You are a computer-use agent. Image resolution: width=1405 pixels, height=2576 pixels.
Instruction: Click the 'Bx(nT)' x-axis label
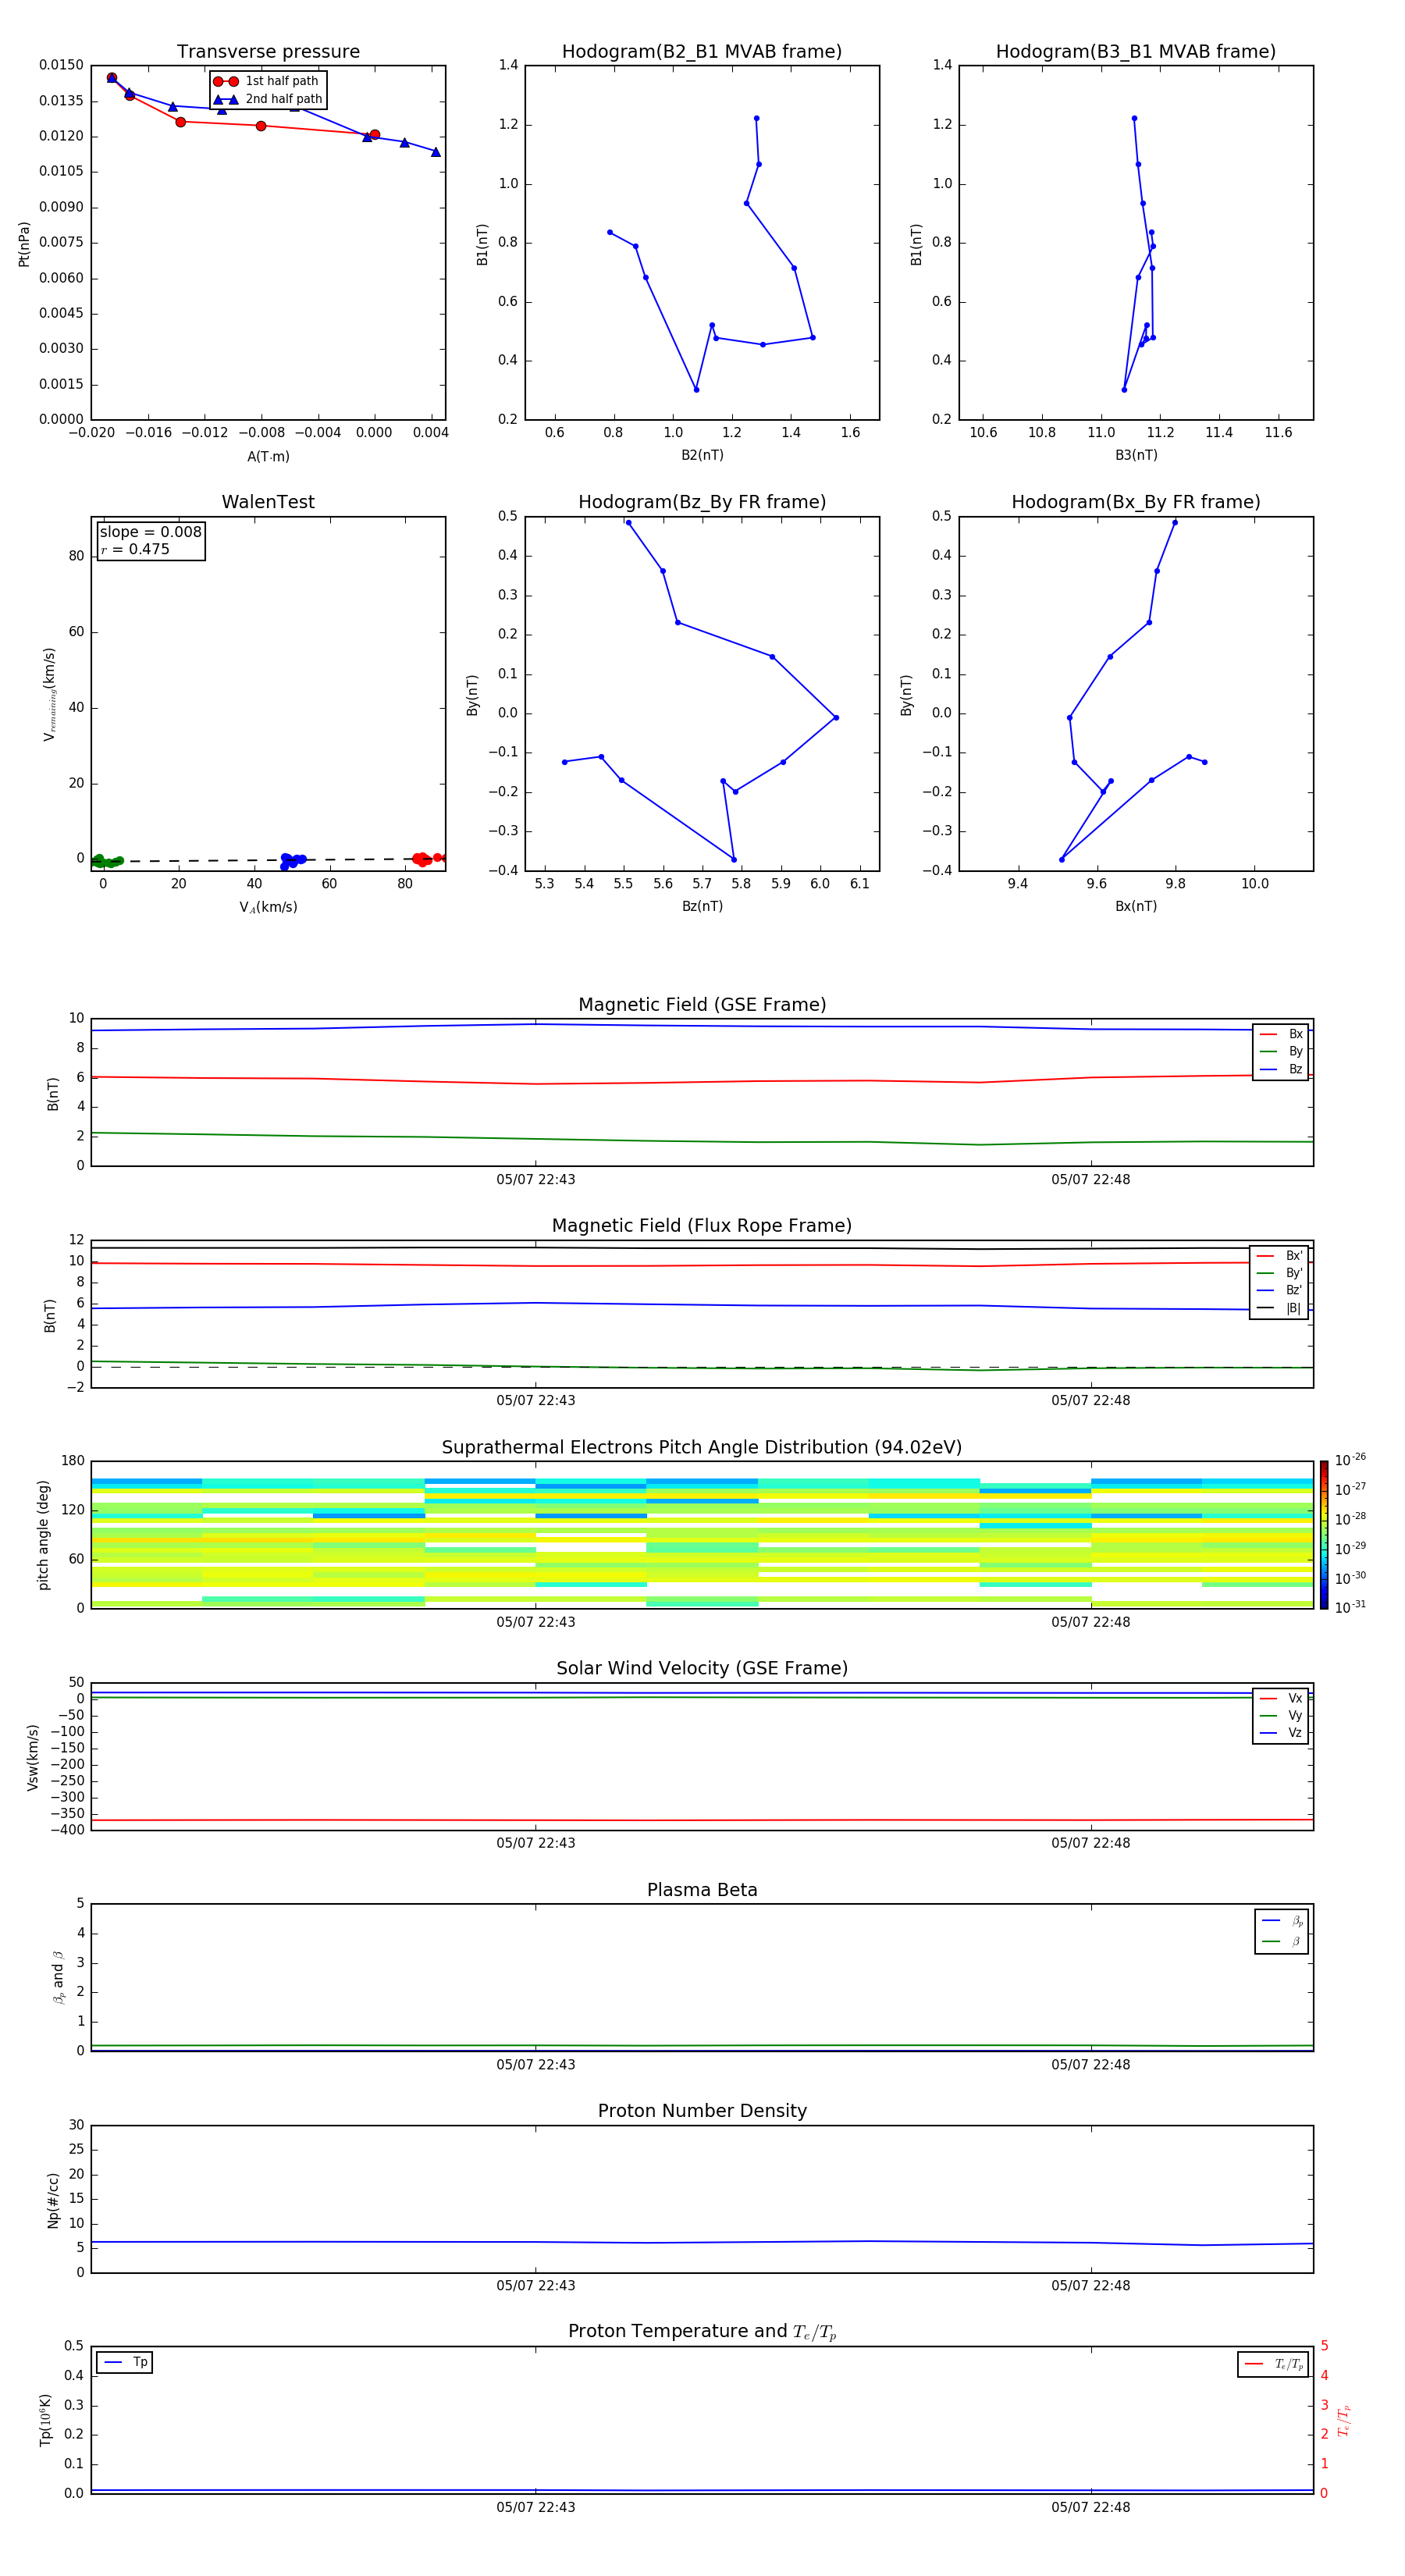click(1136, 906)
